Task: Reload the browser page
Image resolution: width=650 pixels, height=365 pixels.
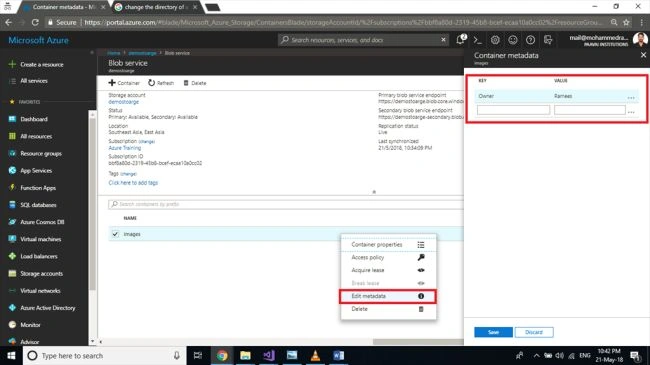Action: (35, 22)
